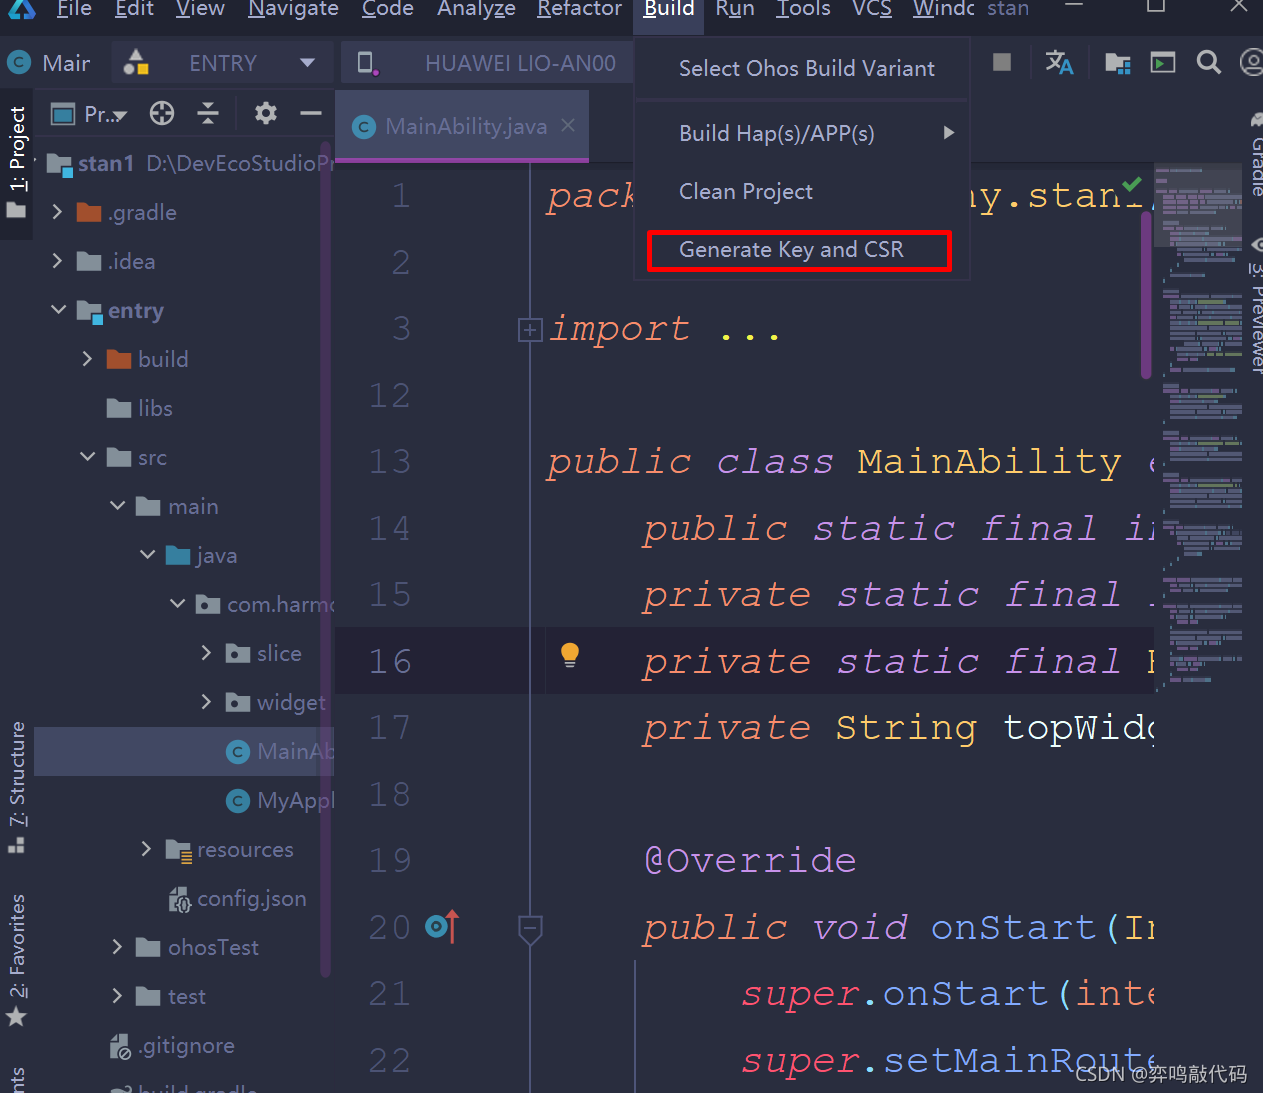Open Project panel gear options

pyautogui.click(x=265, y=113)
